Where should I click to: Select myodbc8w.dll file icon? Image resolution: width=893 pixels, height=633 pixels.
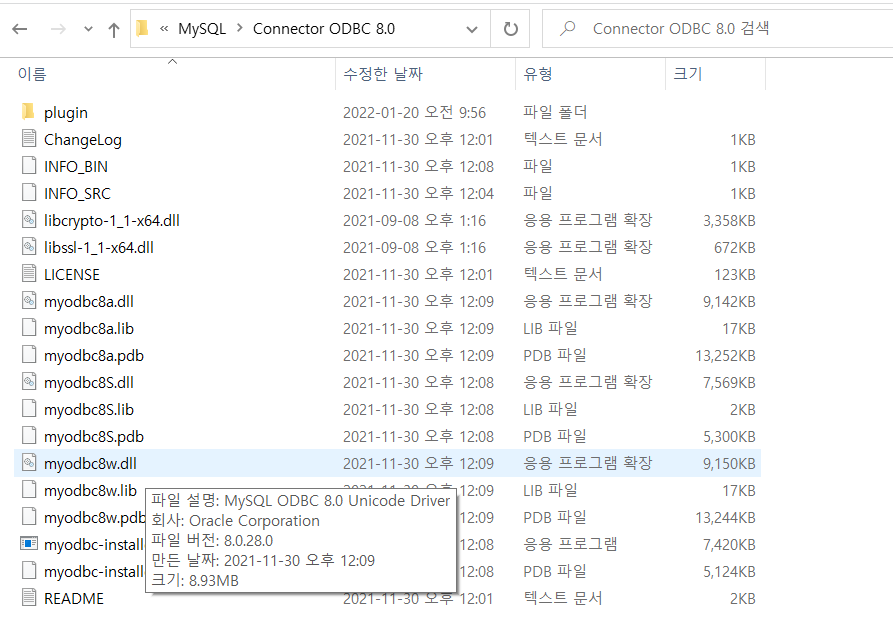29,462
